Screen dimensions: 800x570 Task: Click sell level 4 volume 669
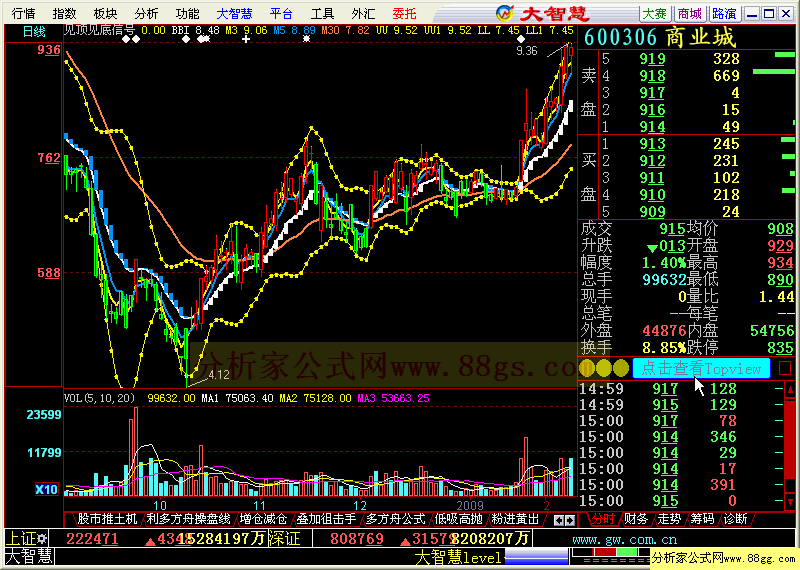726,76
